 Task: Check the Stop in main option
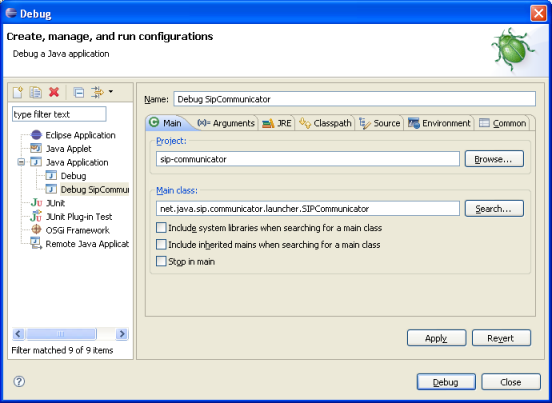pyautogui.click(x=161, y=262)
